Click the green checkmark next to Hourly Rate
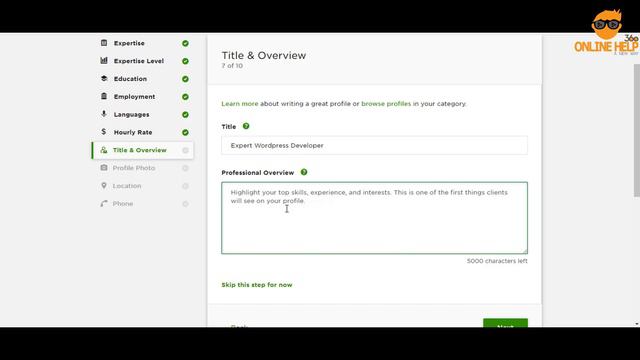 [185, 132]
